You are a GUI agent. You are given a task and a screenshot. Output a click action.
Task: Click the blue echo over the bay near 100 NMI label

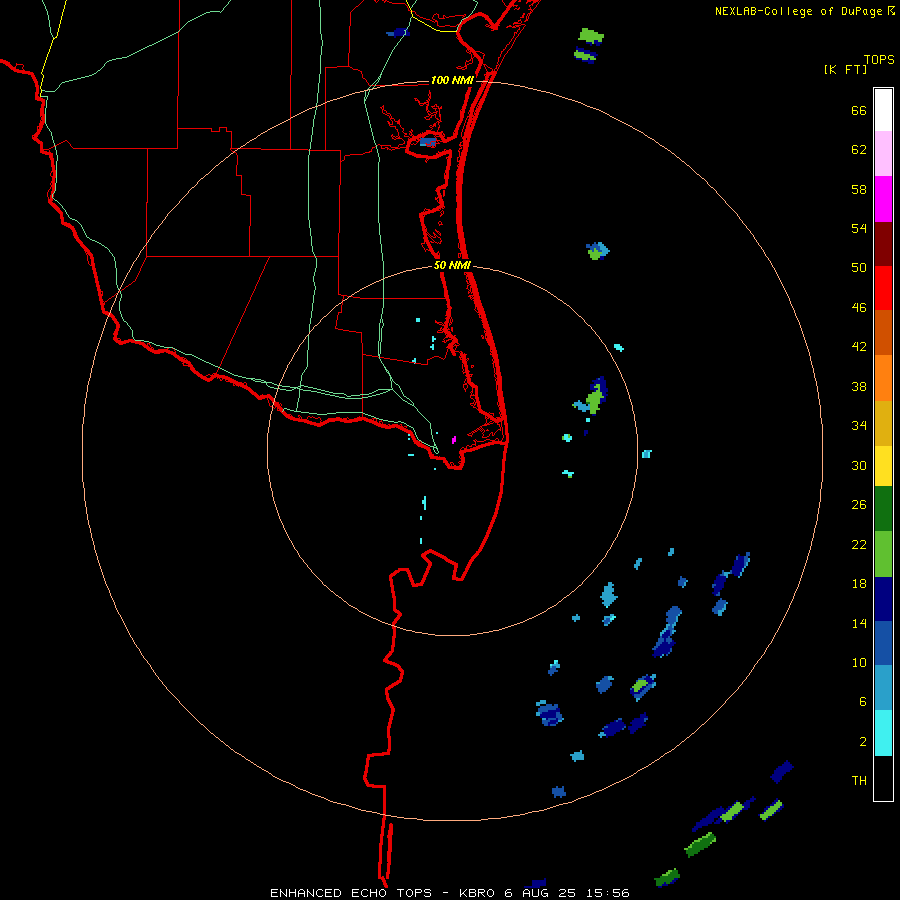point(428,141)
